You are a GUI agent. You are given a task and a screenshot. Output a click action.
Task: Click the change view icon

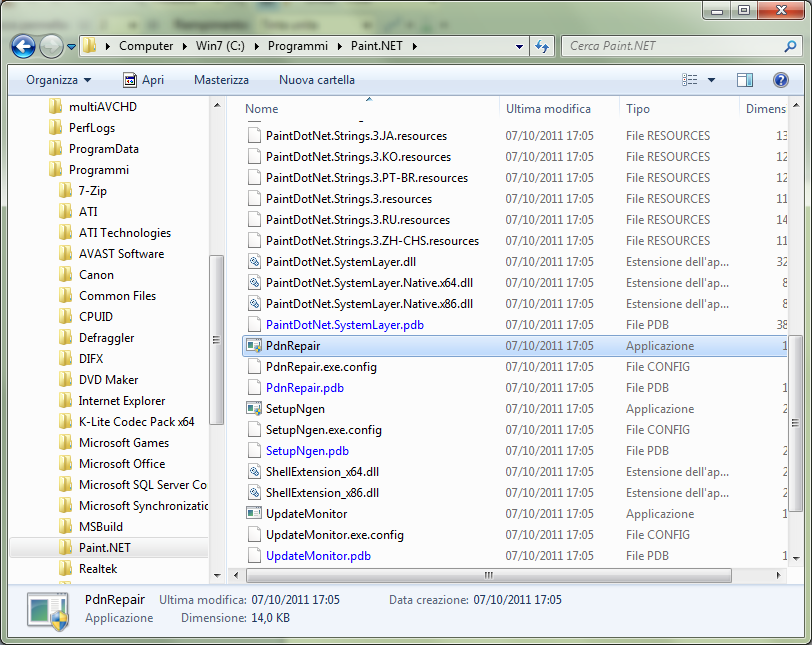click(689, 80)
